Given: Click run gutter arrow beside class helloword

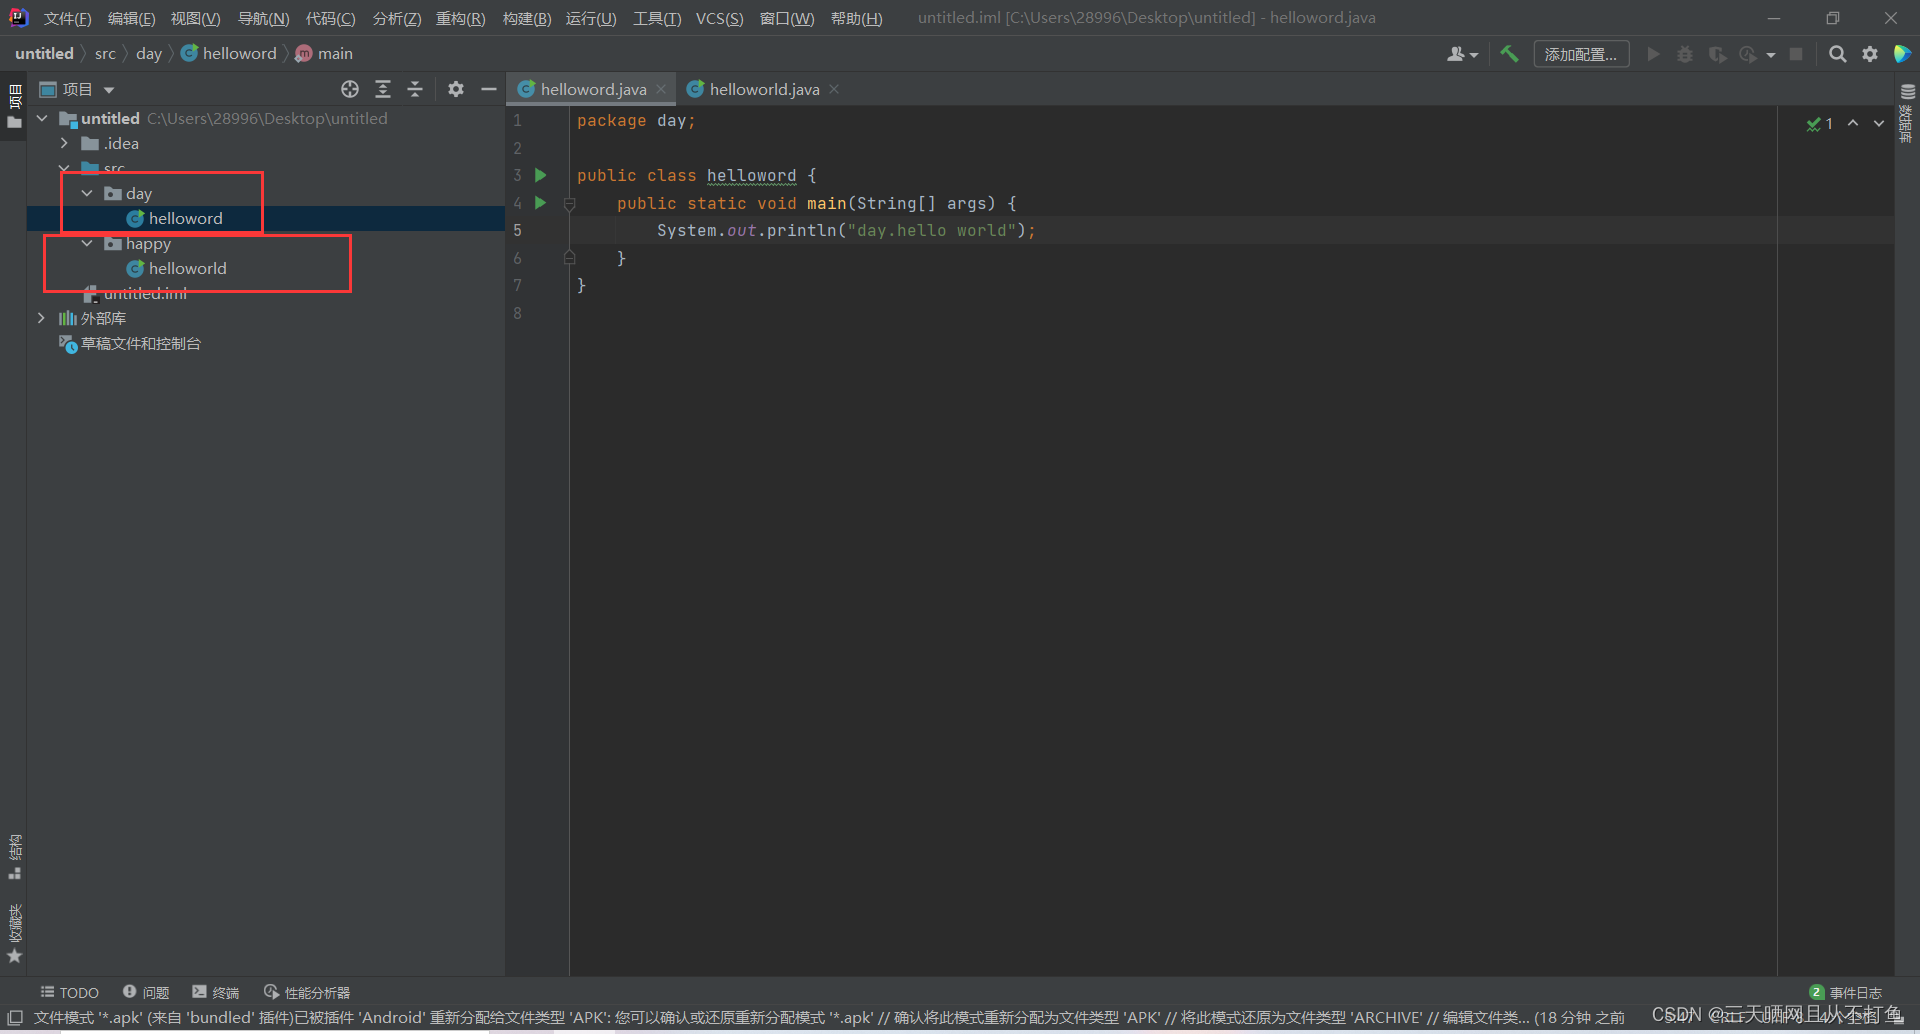Looking at the screenshot, I should 541,175.
